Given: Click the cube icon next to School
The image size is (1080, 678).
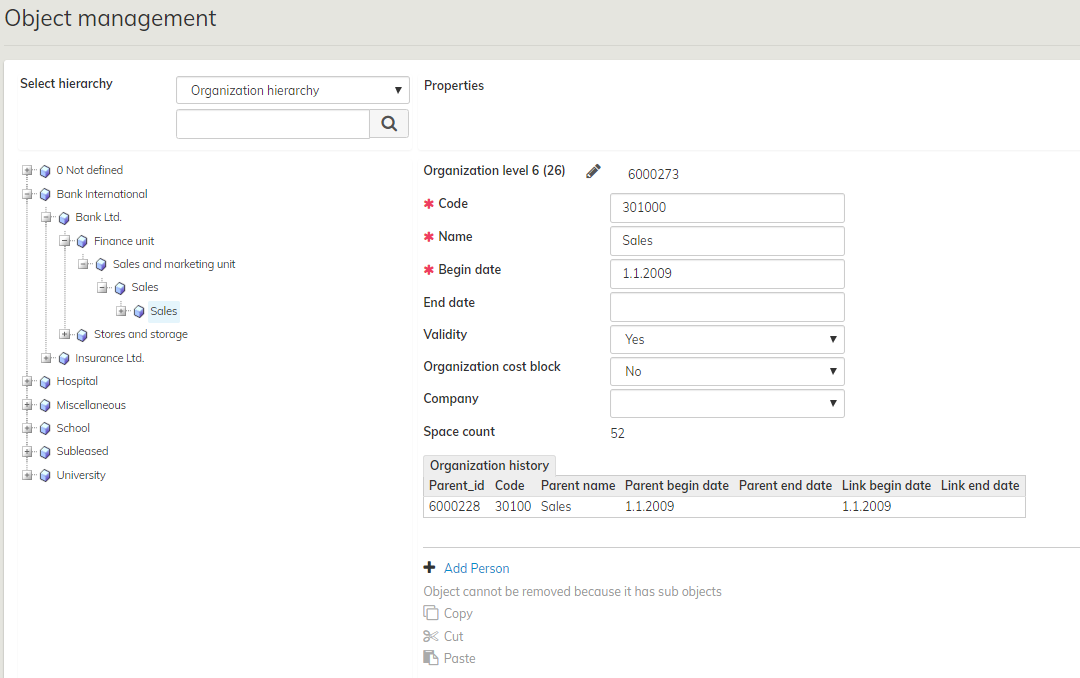Looking at the screenshot, I should tap(45, 429).
